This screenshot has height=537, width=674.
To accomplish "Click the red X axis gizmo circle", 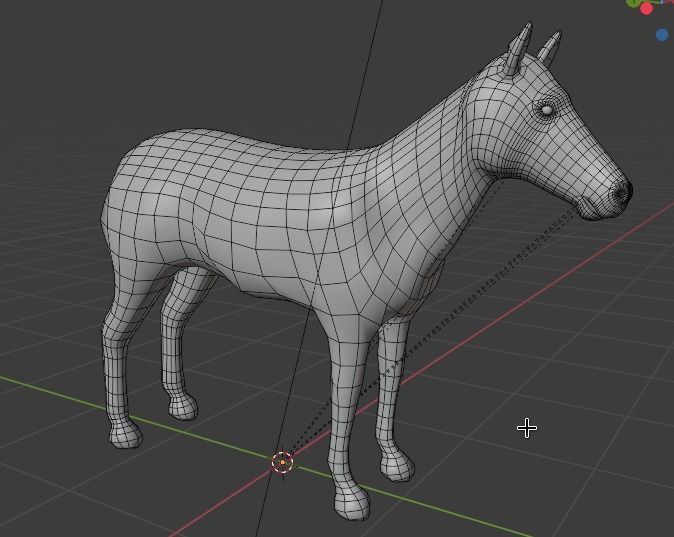I will [x=646, y=9].
